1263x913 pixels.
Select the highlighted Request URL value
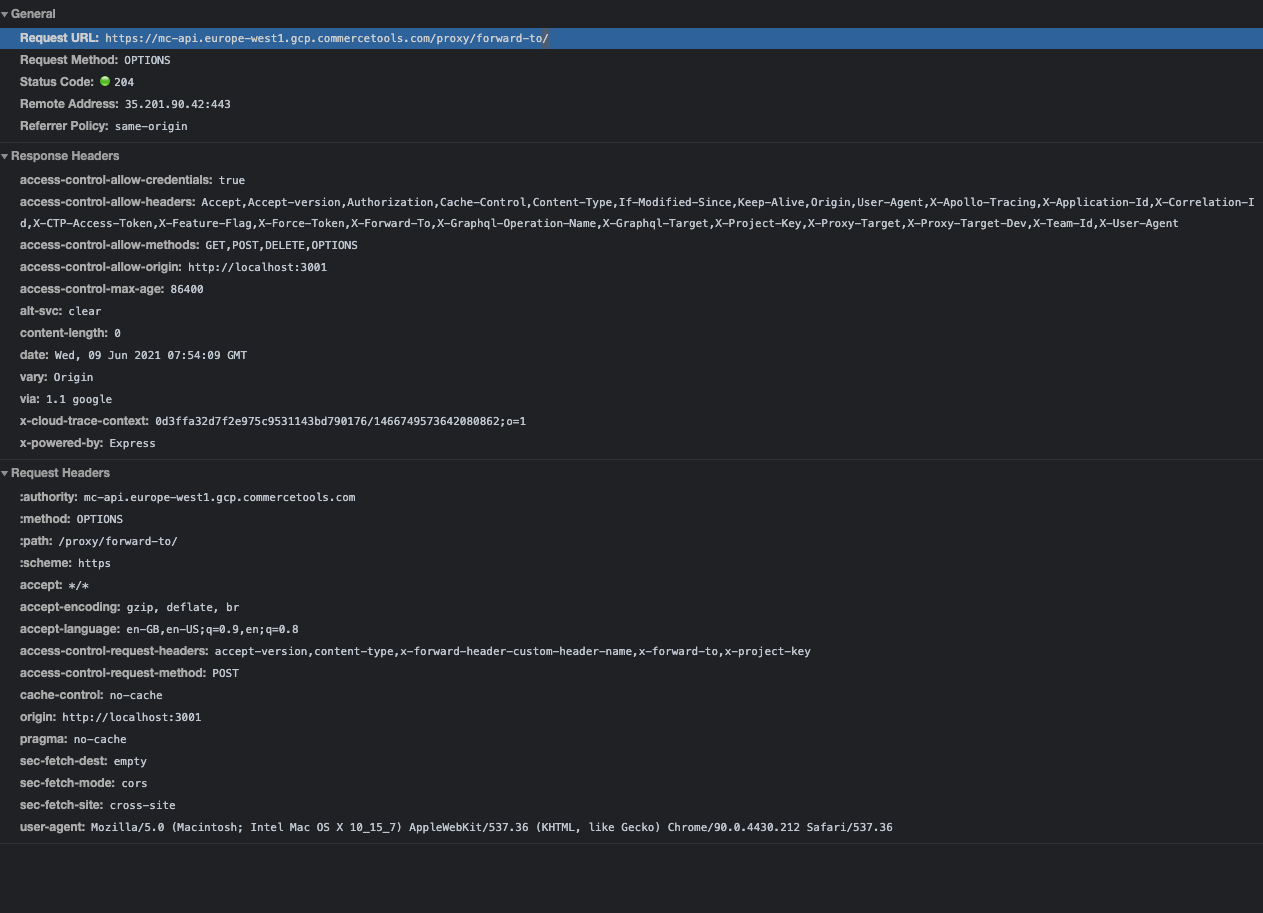[325, 38]
